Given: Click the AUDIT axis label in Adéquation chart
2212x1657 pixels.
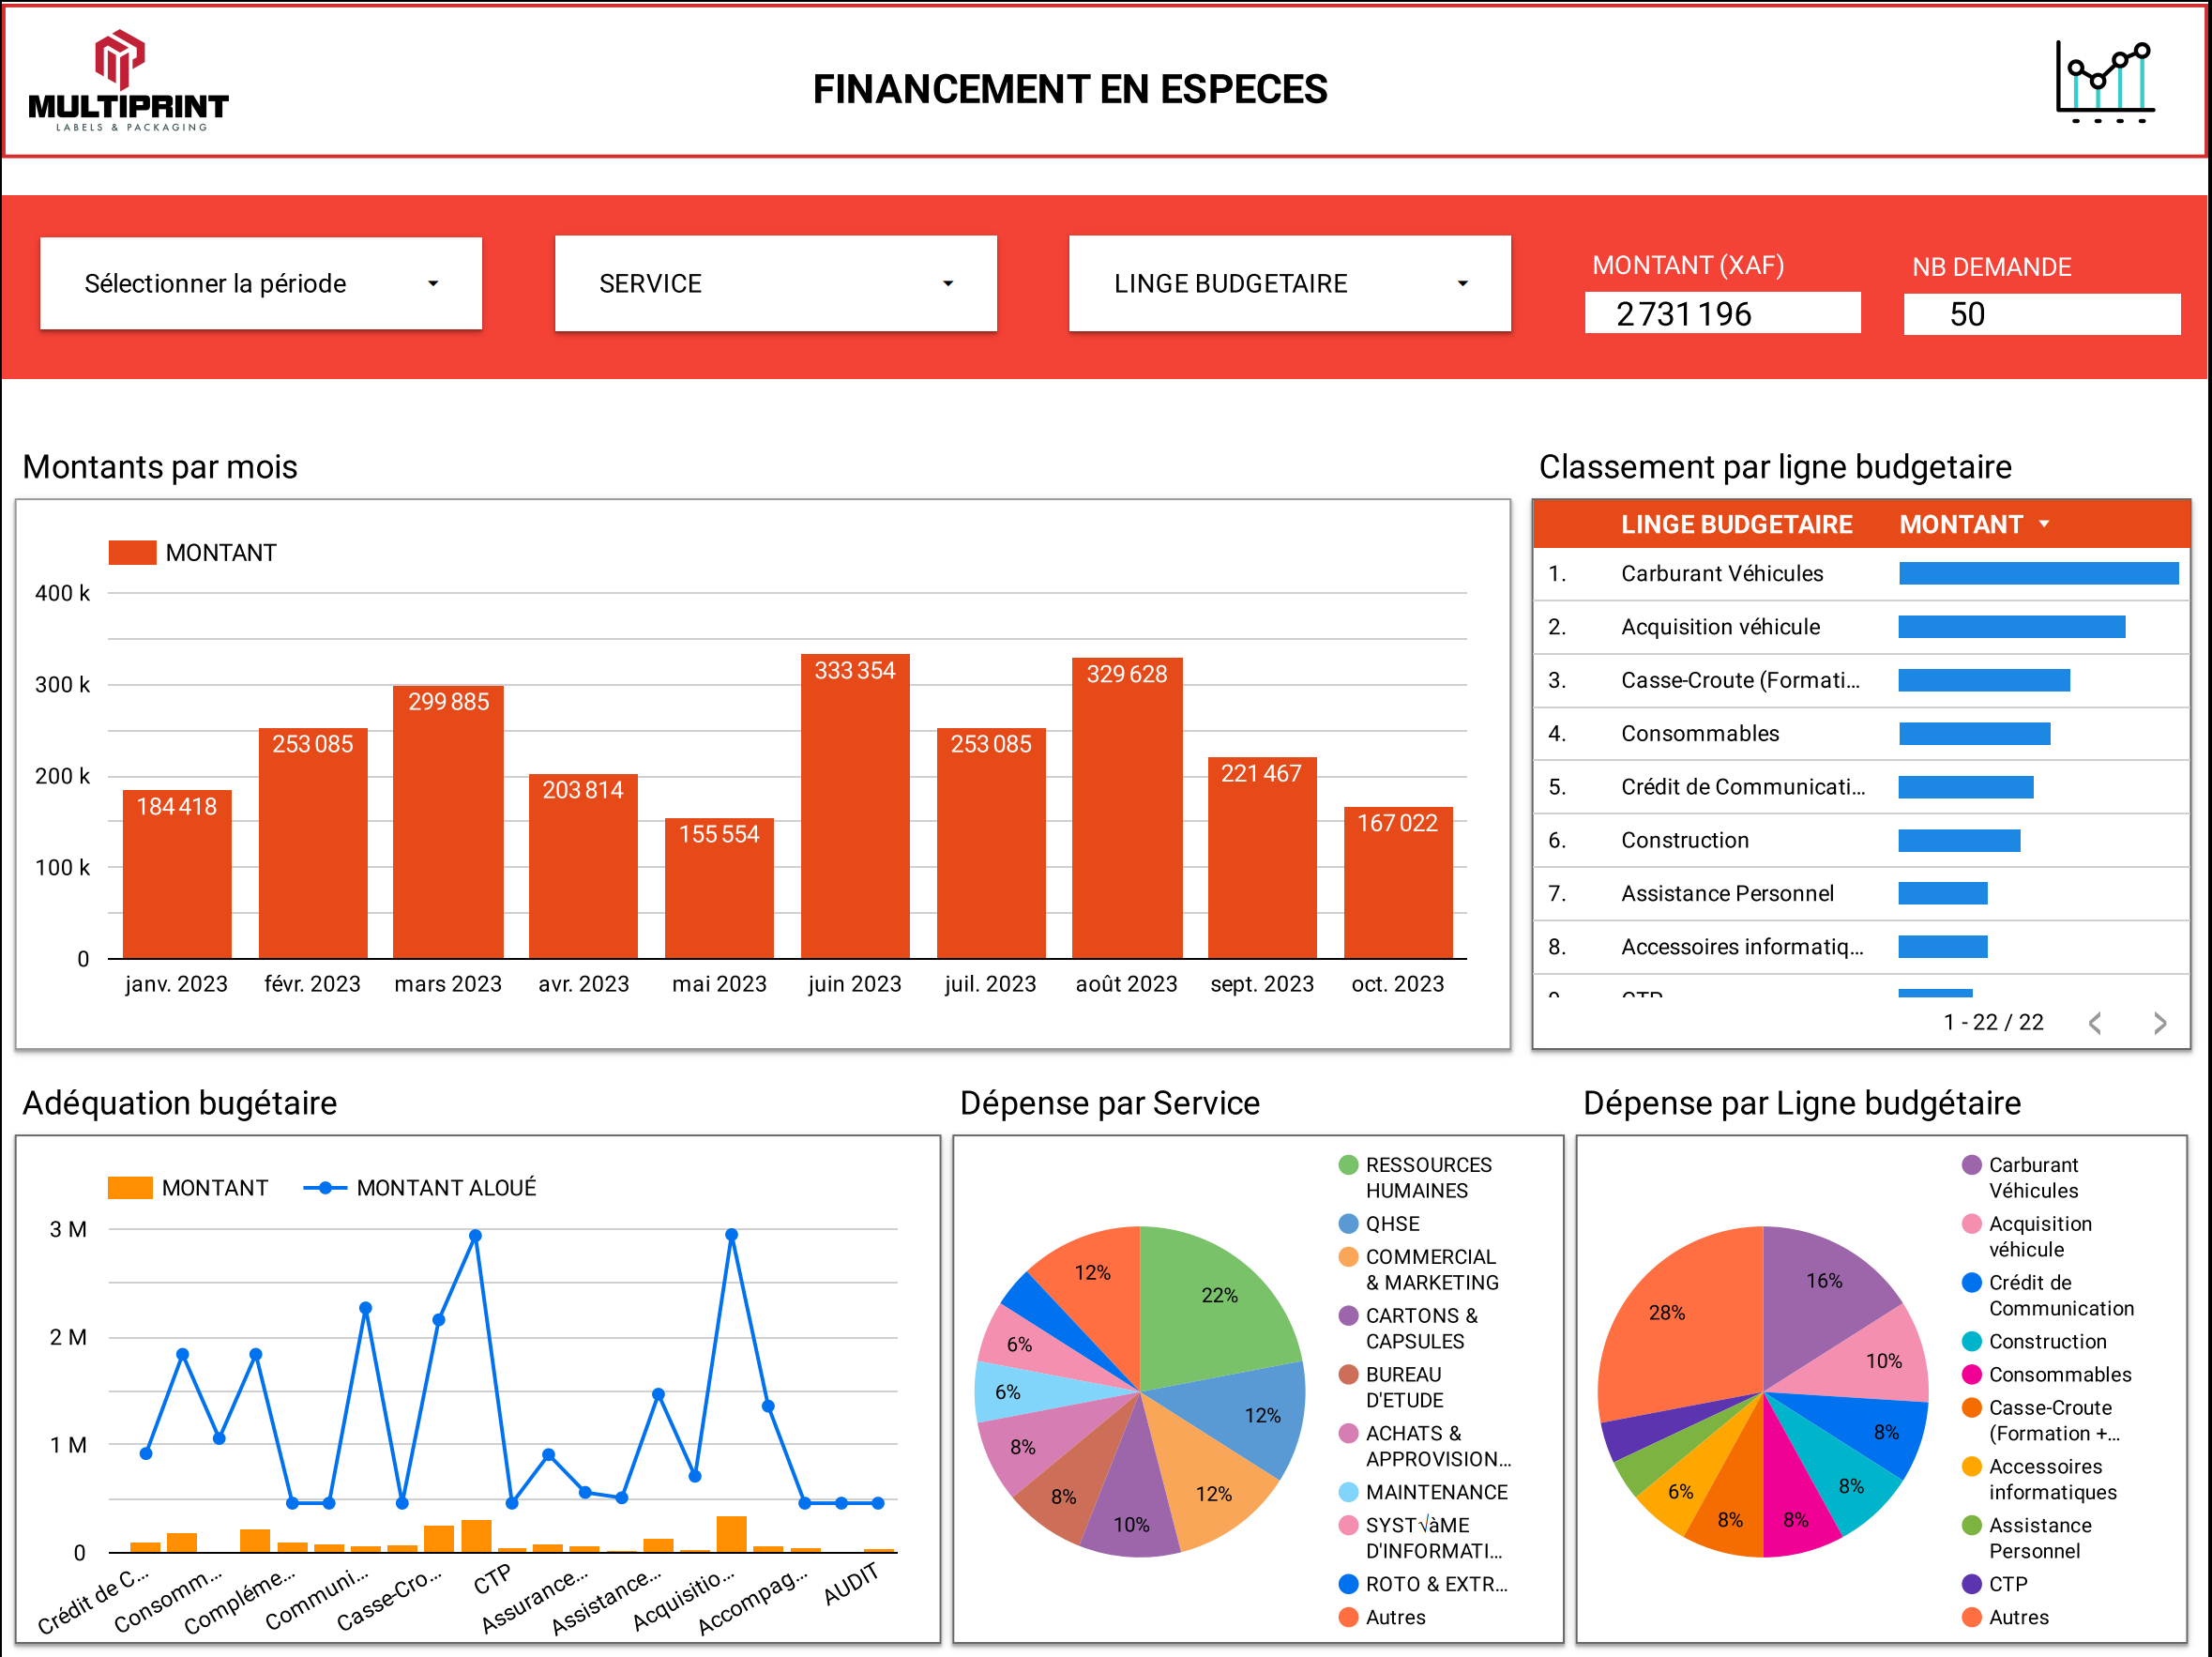Looking at the screenshot, I should (851, 1583).
